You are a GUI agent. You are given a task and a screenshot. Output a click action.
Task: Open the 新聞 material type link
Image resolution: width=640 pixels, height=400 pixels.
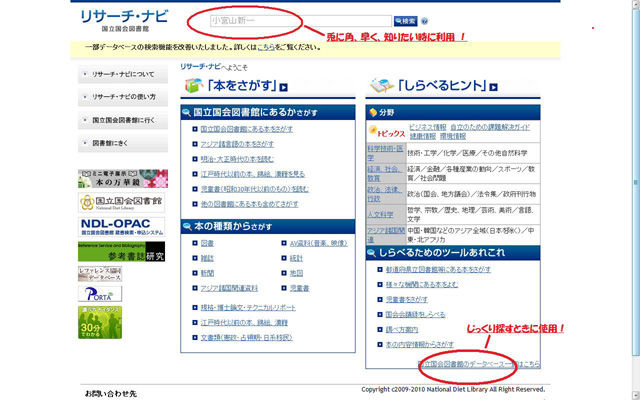[x=207, y=273]
